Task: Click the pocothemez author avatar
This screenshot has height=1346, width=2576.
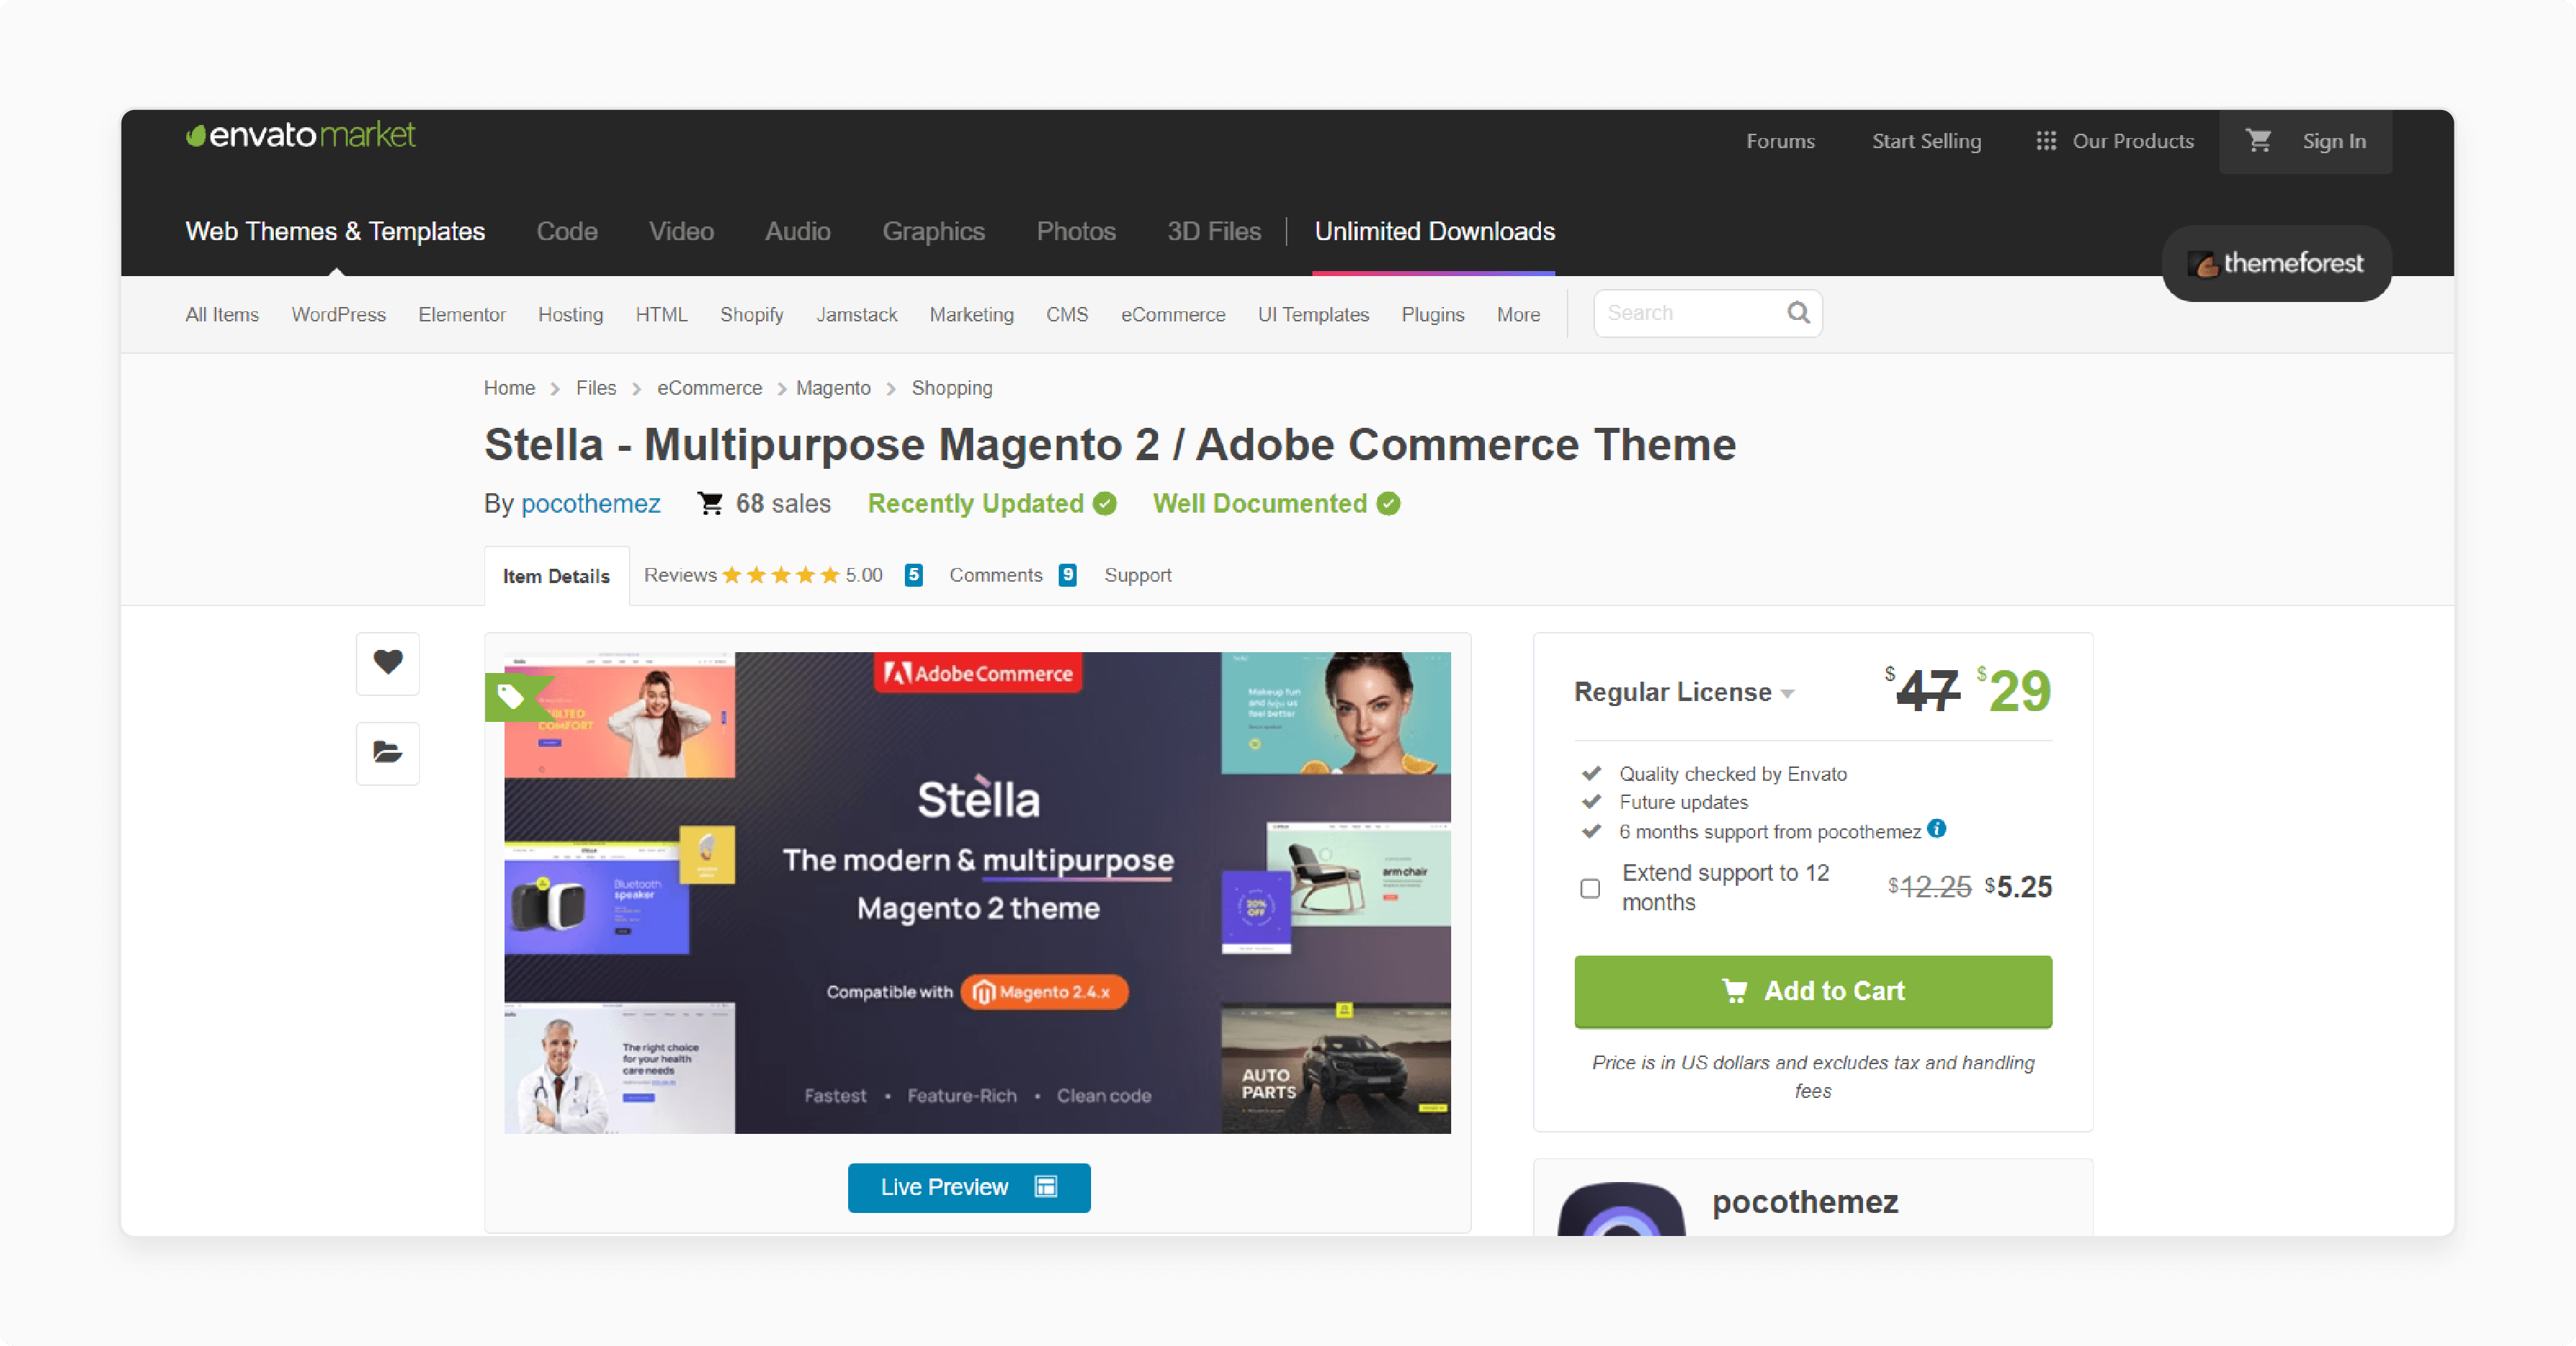Action: click(1621, 1209)
